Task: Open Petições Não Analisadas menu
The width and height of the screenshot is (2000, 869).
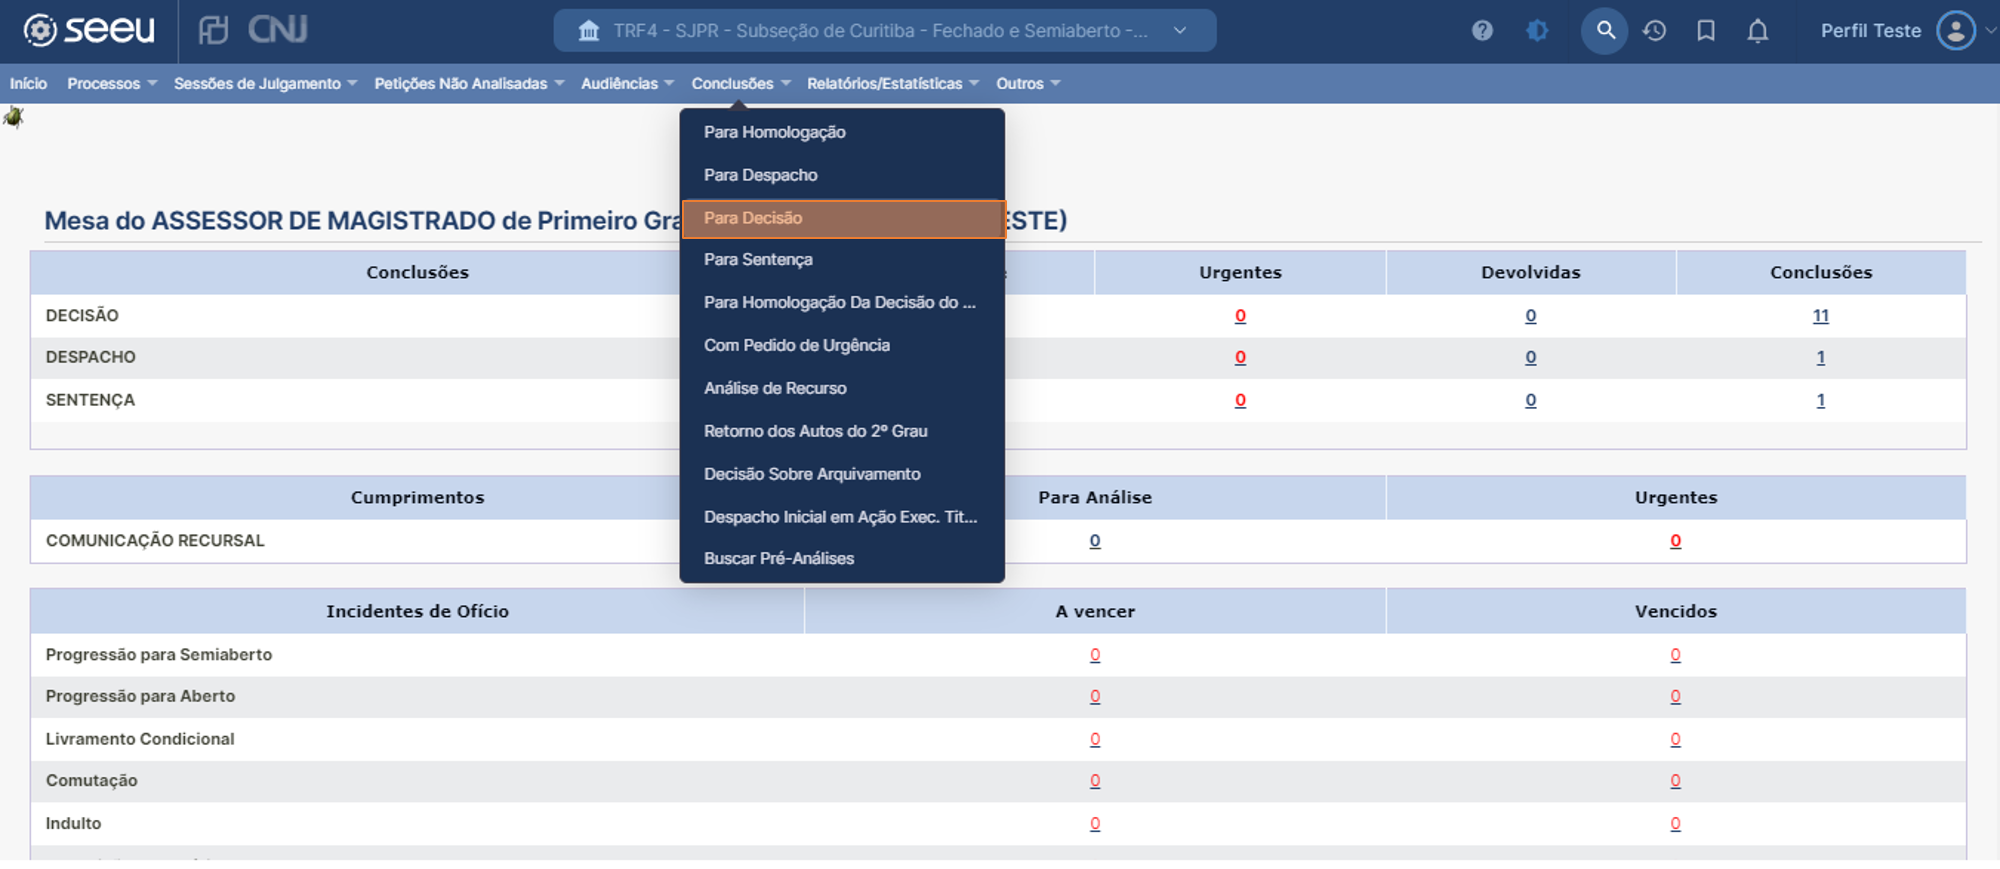Action: [469, 84]
